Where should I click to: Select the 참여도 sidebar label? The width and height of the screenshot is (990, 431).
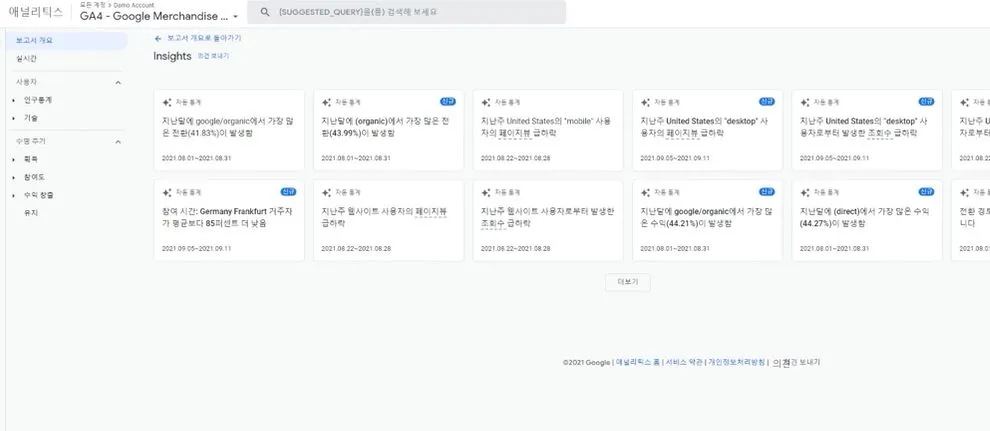tap(34, 177)
